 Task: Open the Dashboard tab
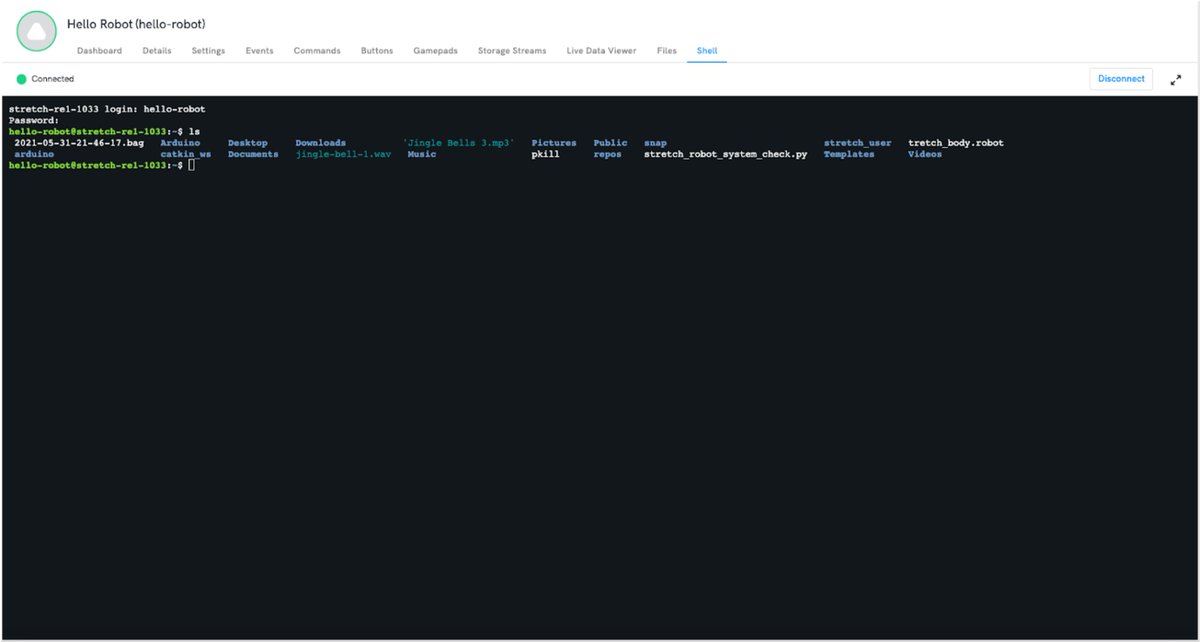tap(99, 51)
